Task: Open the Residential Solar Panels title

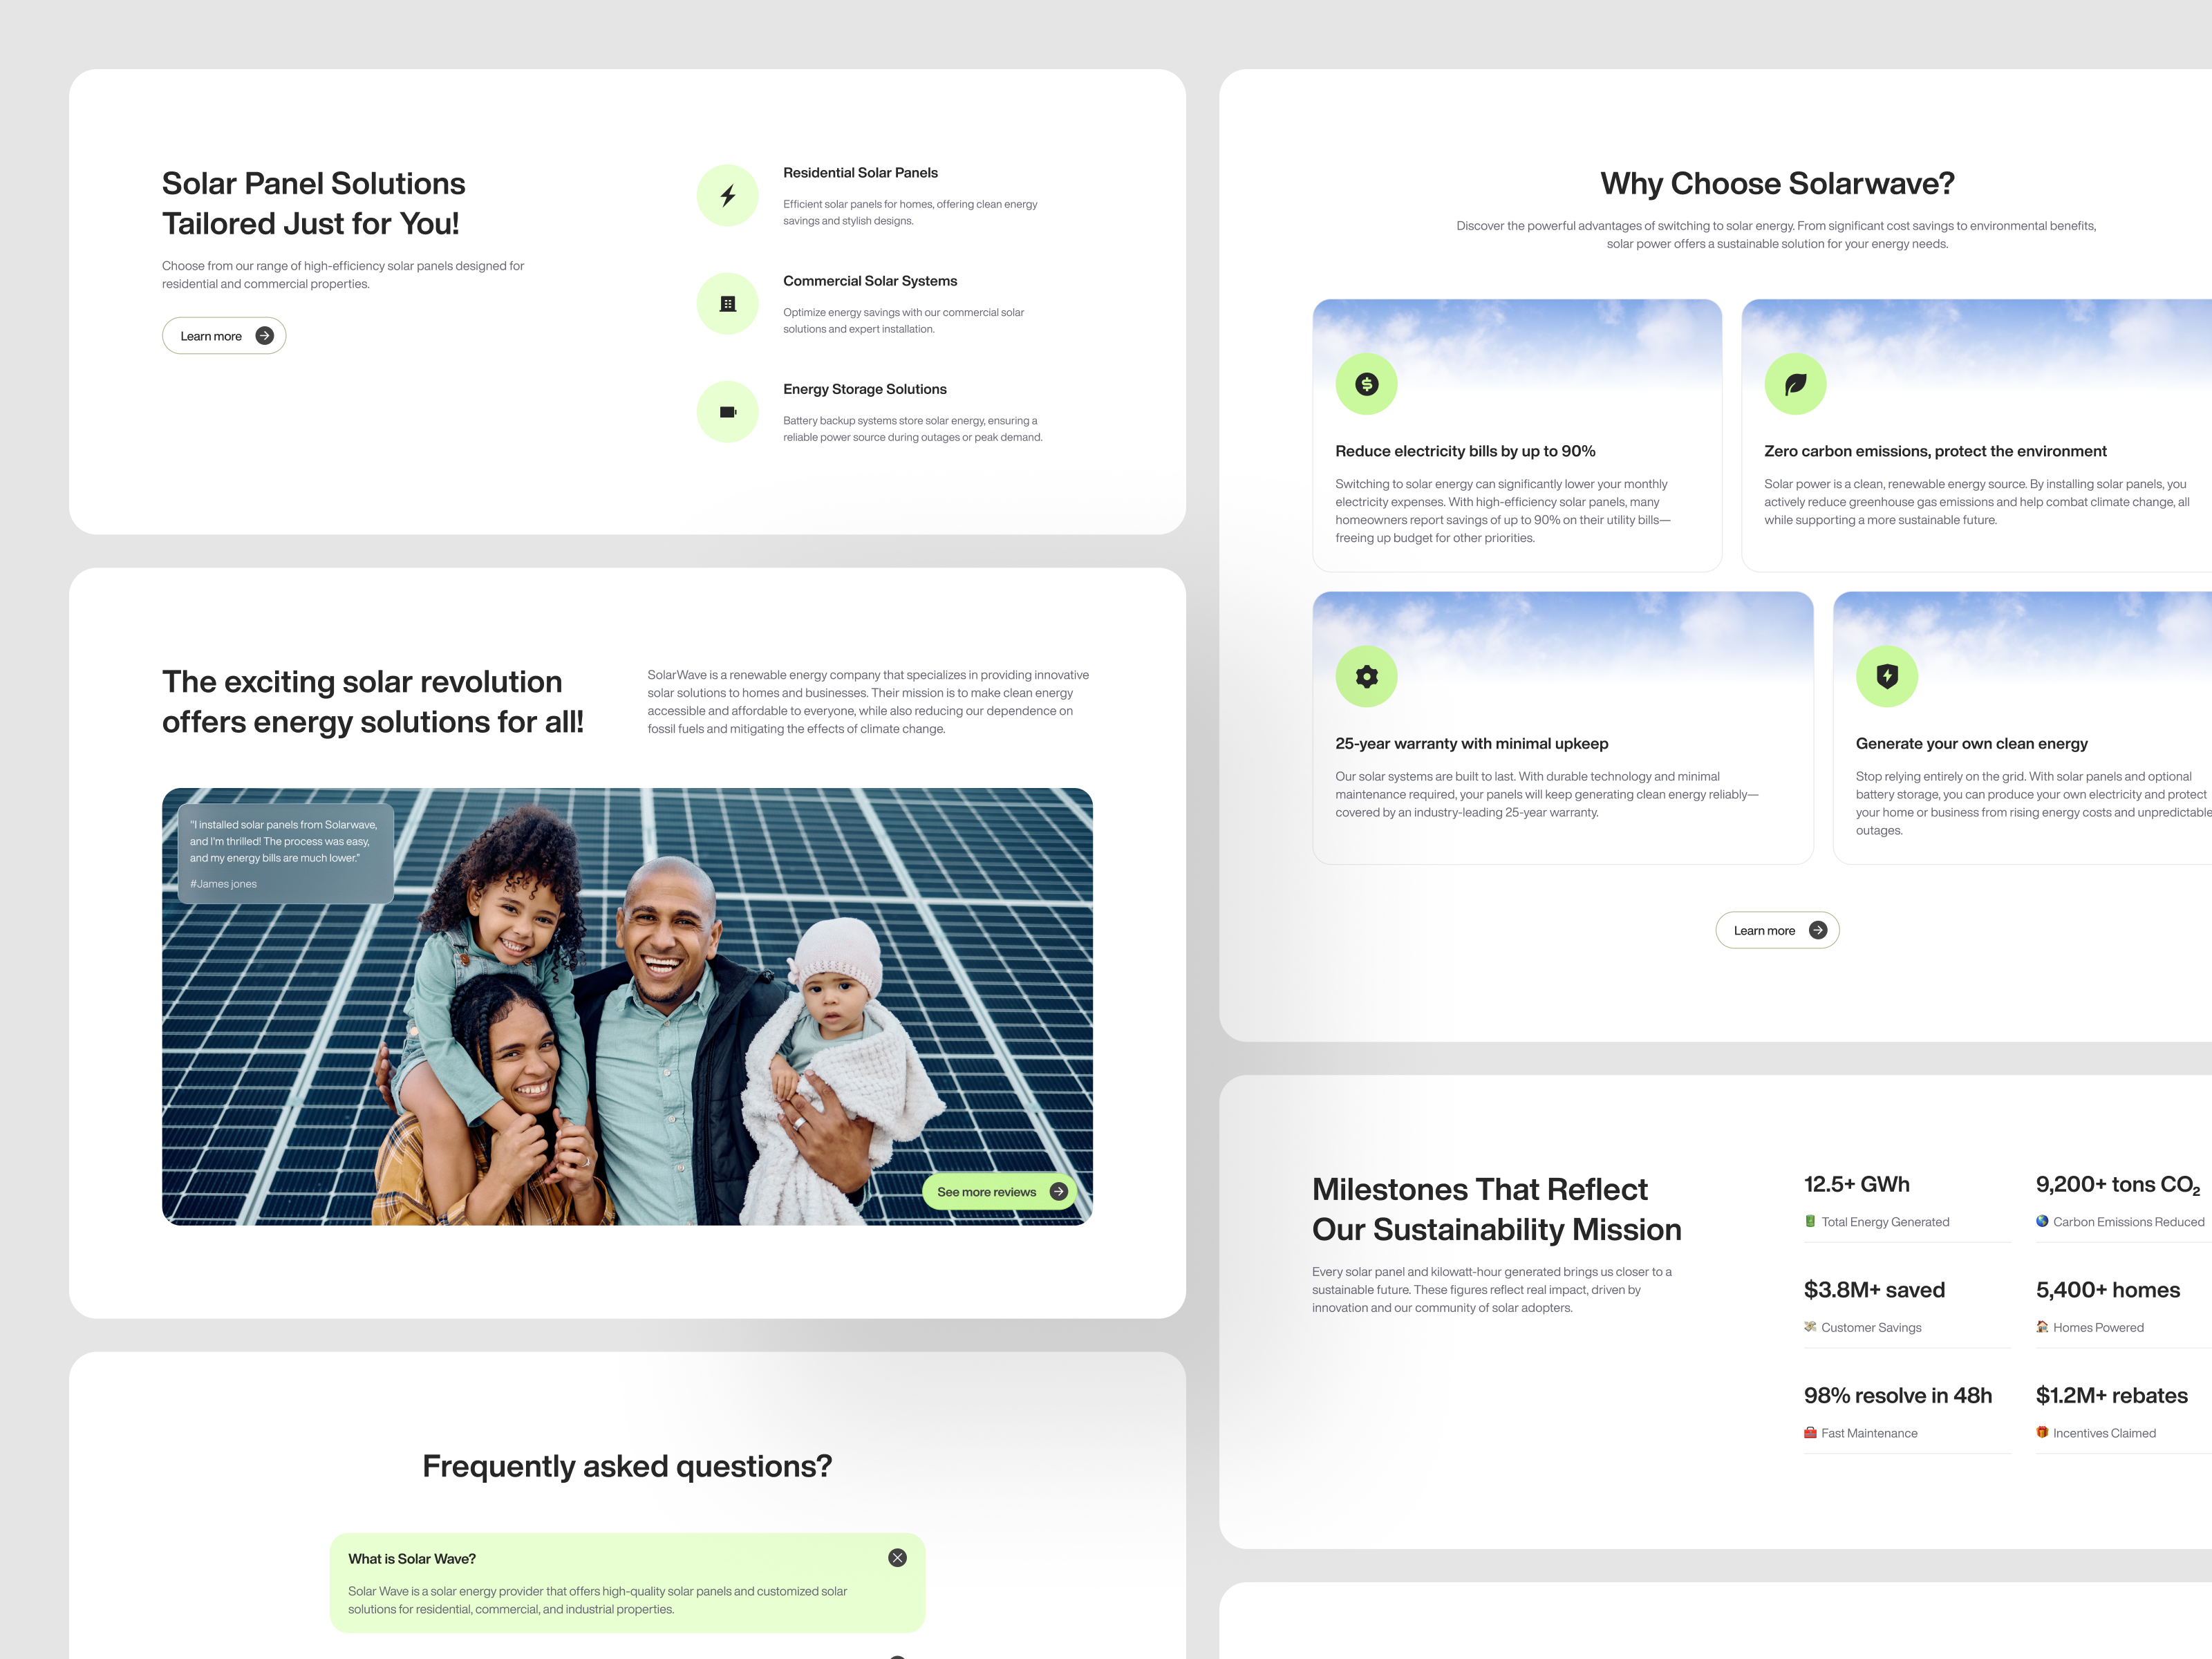Action: click(x=860, y=173)
